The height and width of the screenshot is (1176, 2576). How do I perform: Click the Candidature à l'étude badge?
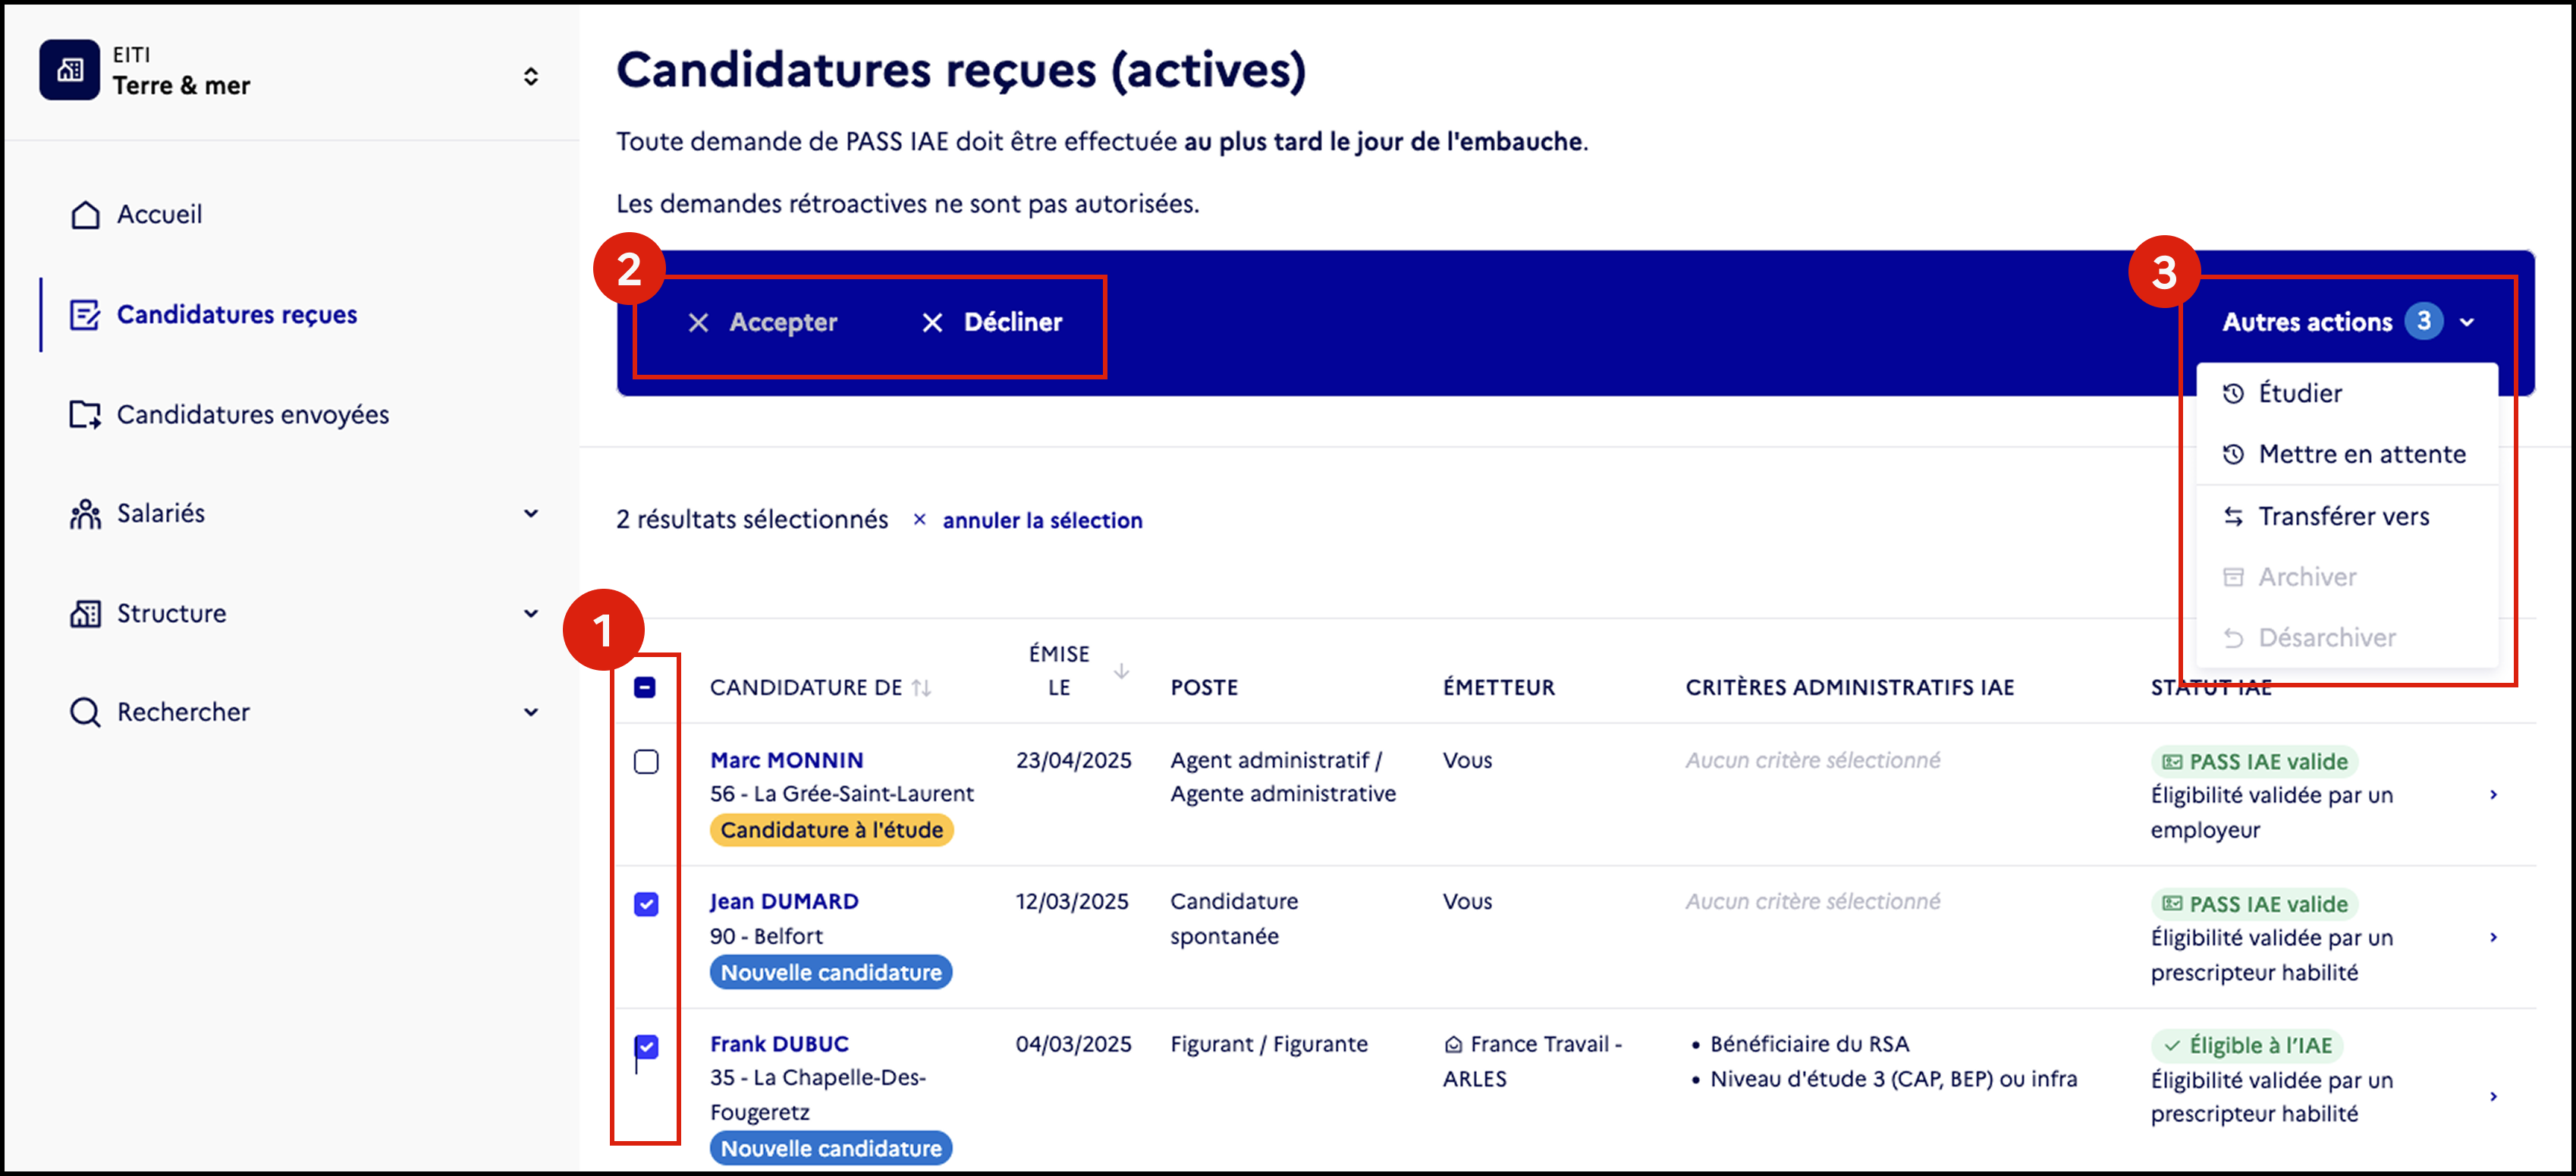click(x=831, y=830)
